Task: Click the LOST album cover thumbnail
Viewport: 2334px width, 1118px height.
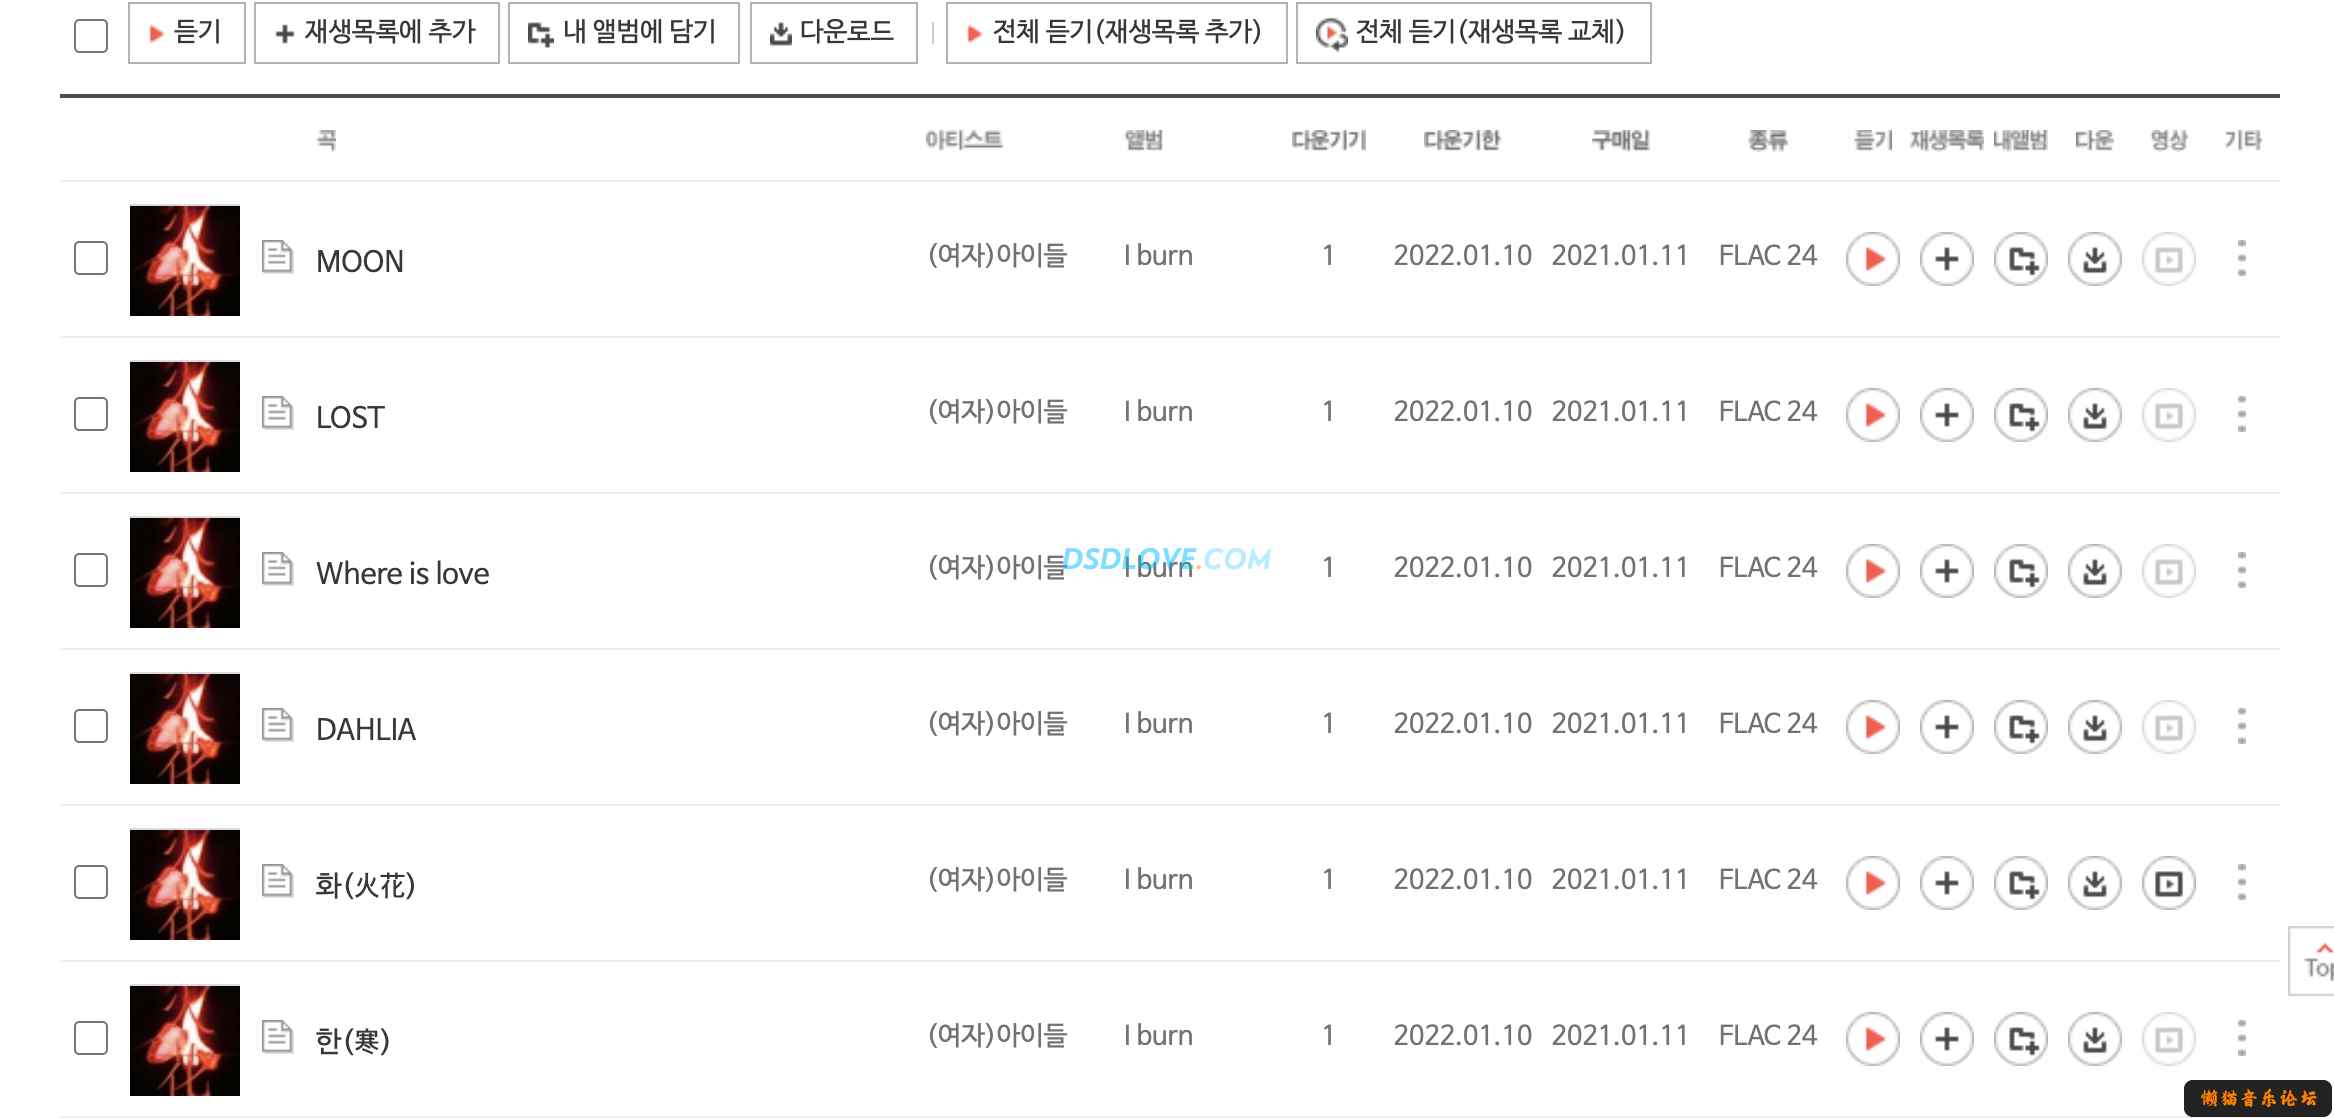Action: (185, 416)
